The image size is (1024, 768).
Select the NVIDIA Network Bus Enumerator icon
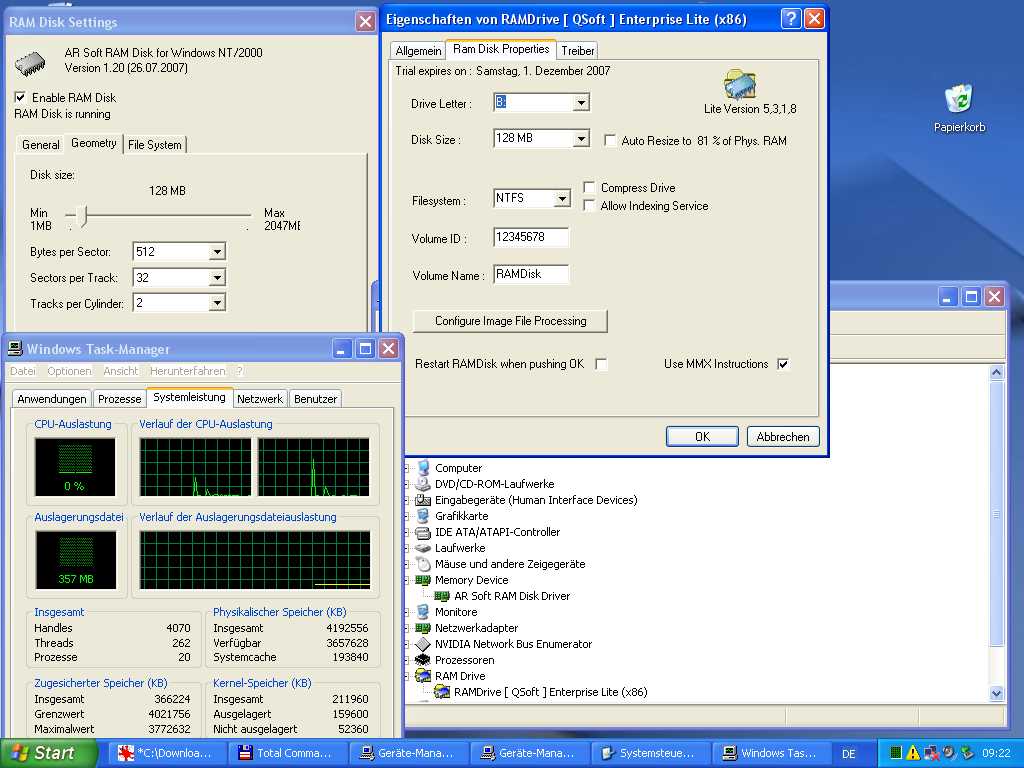point(423,644)
